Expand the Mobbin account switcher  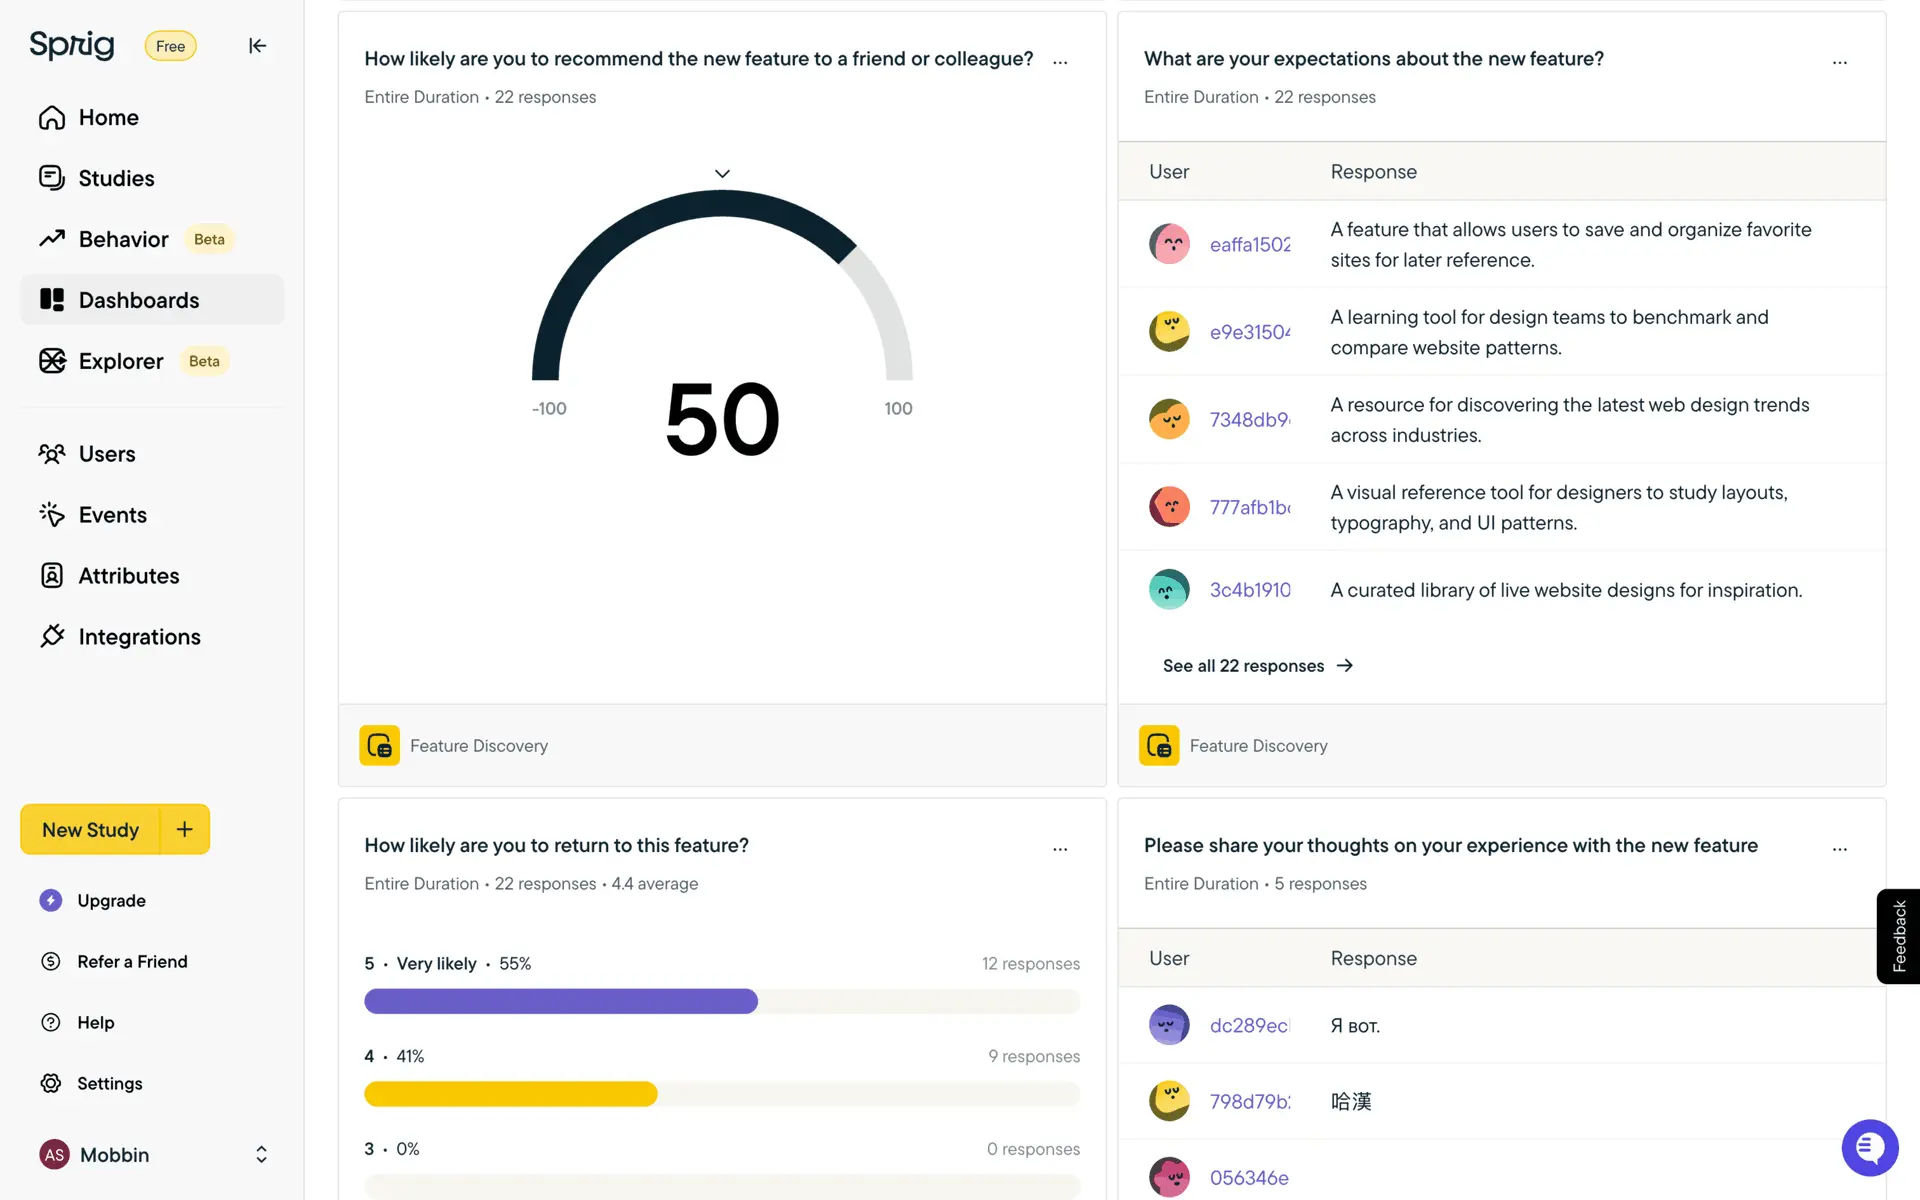(261, 1154)
